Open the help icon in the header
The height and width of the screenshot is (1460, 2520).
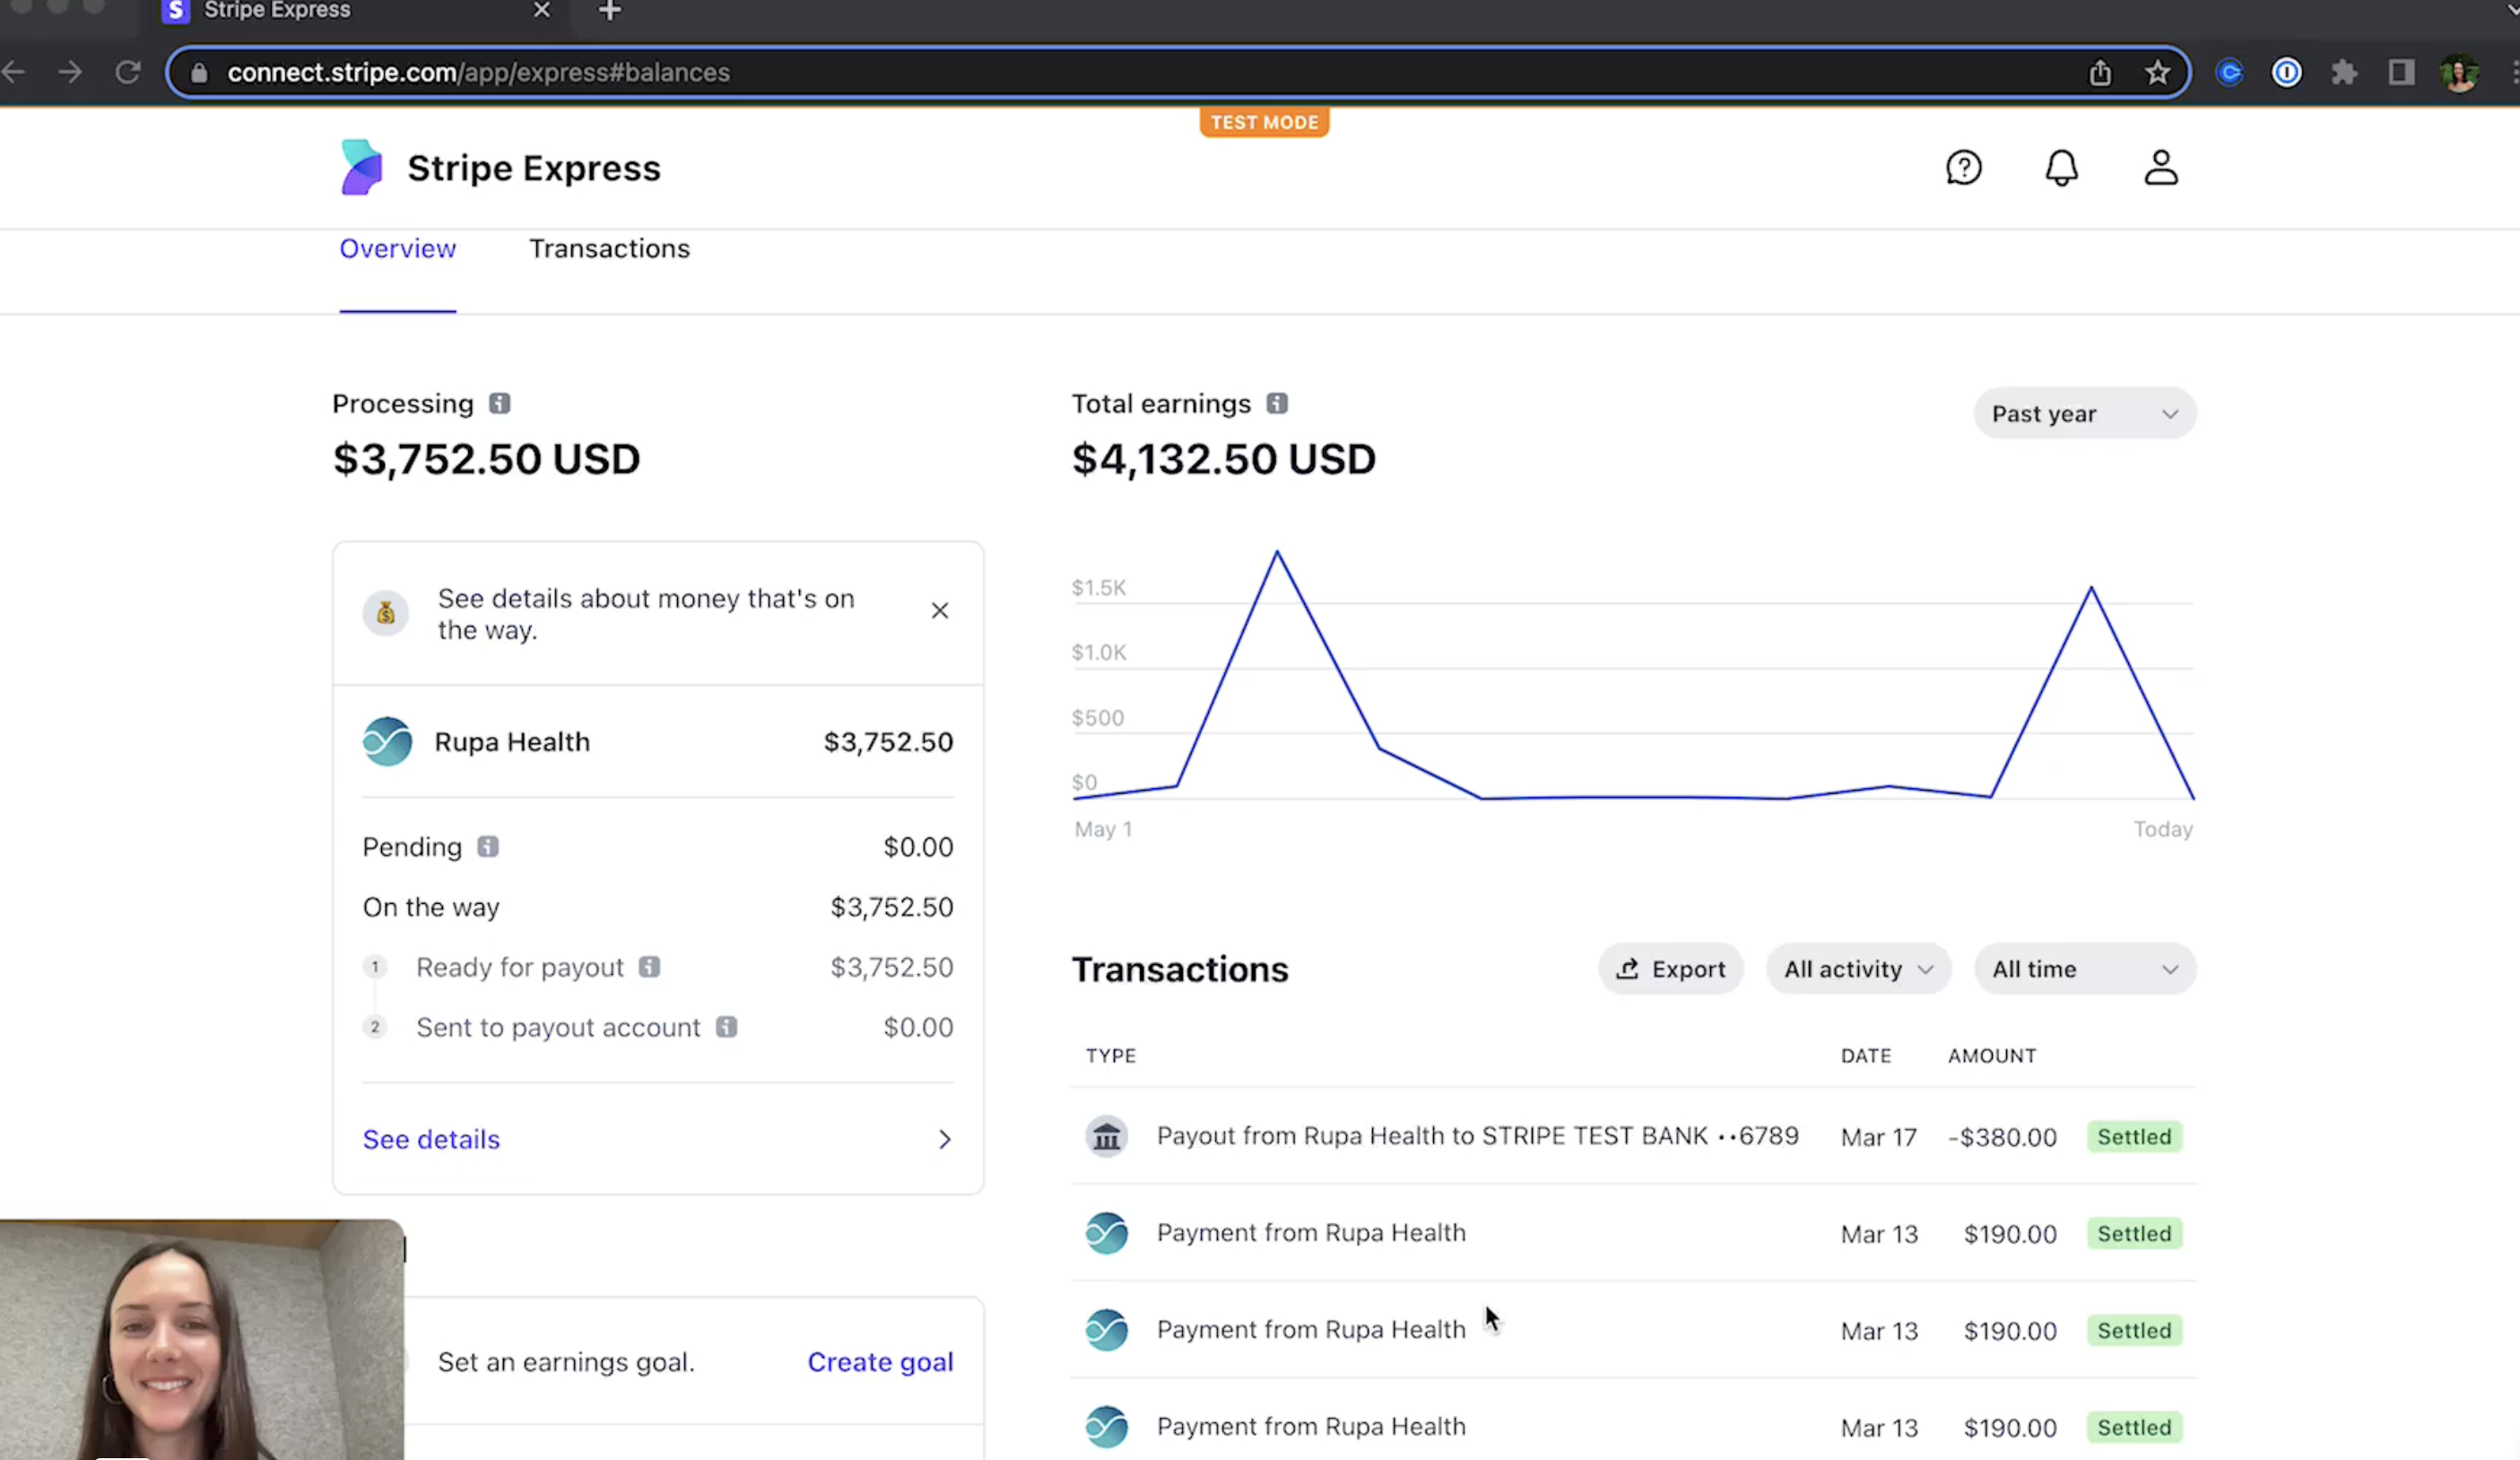(x=1964, y=167)
